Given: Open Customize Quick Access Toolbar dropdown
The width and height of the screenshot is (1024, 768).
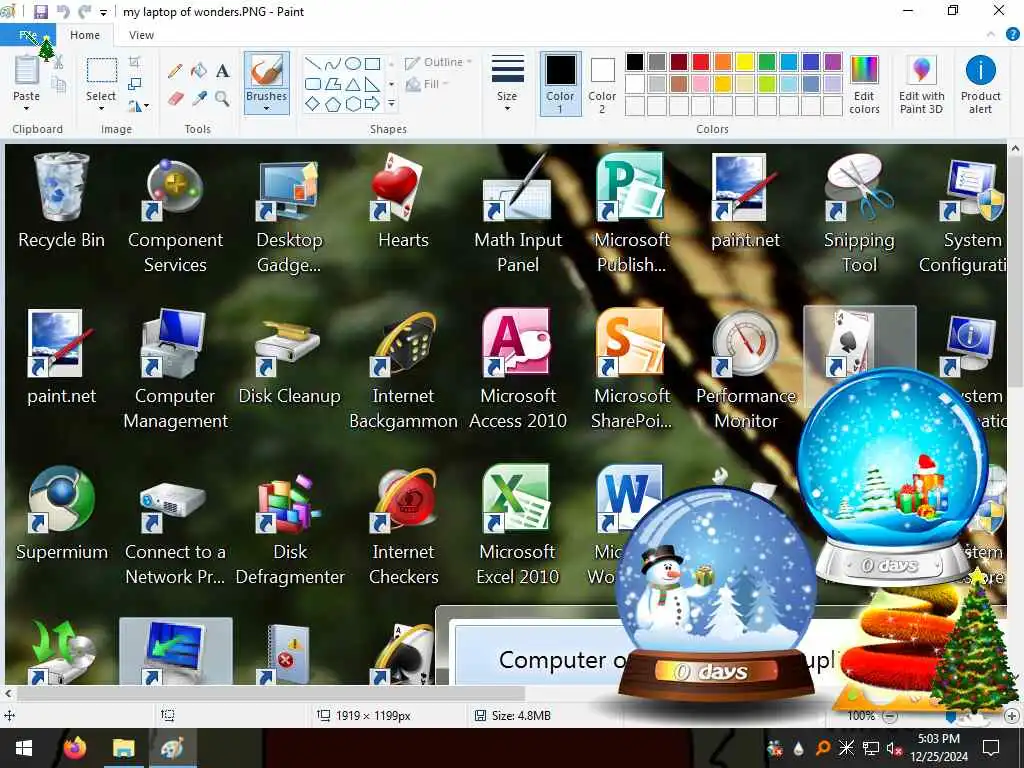Looking at the screenshot, I should point(103,12).
